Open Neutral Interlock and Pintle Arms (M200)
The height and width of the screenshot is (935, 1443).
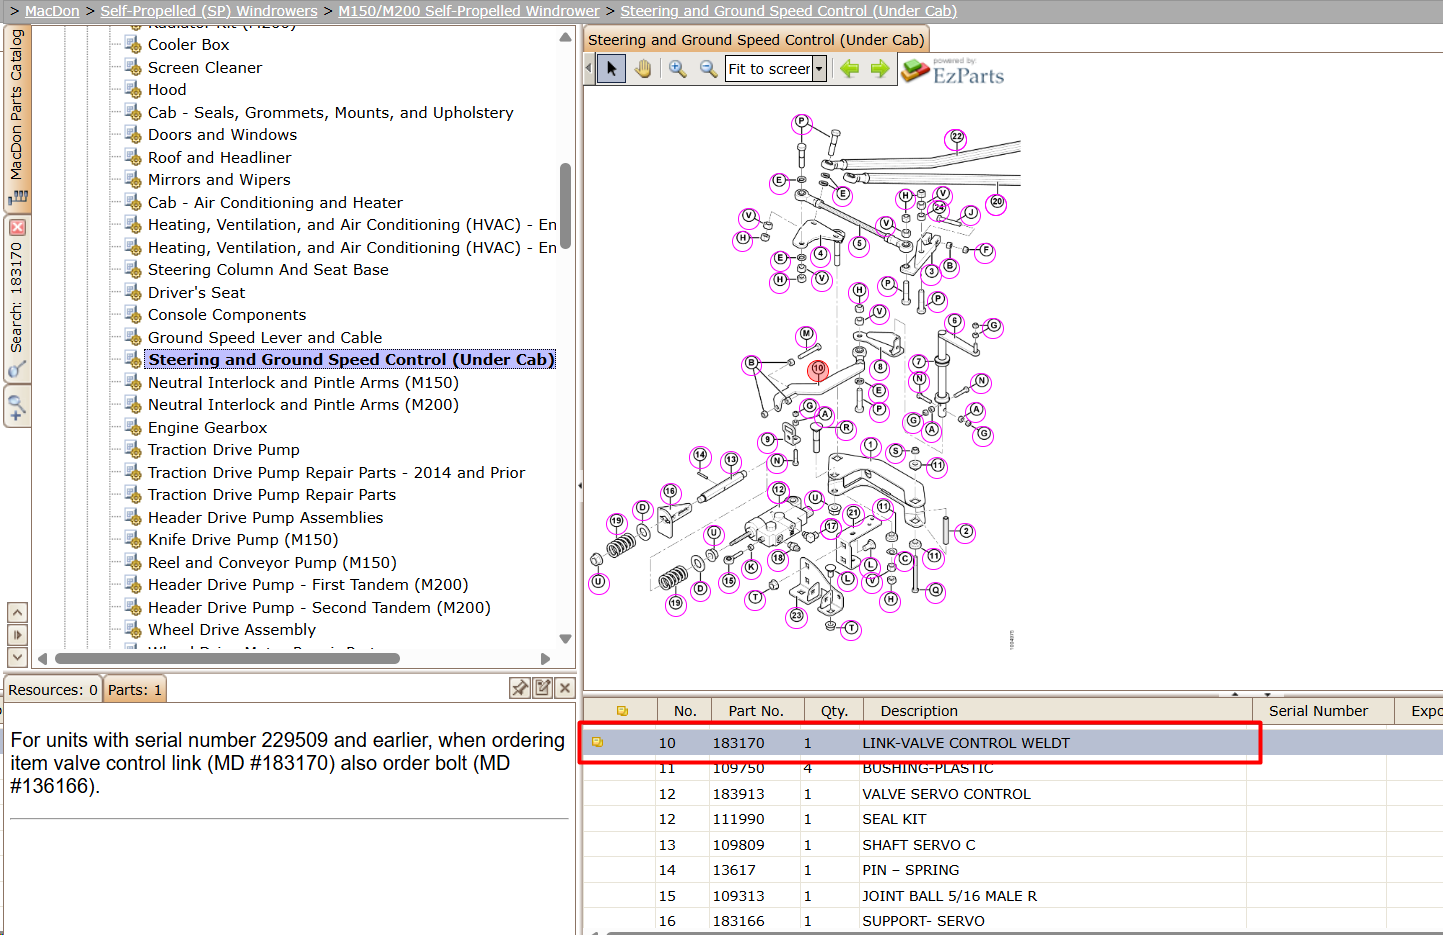pos(303,405)
